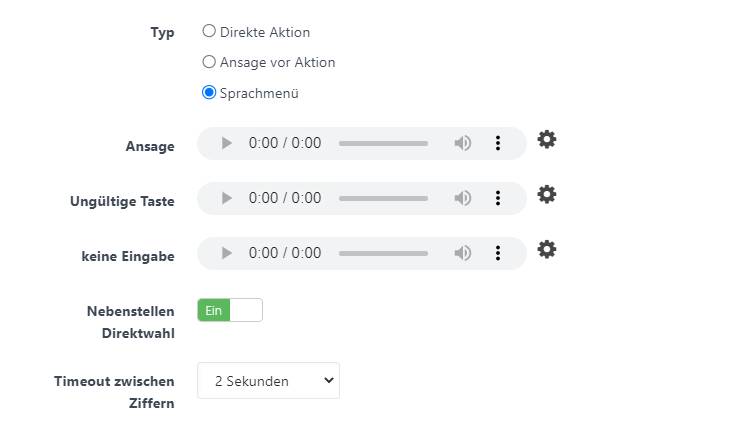
Task: Mute the Ansage audio player
Action: [x=462, y=143]
